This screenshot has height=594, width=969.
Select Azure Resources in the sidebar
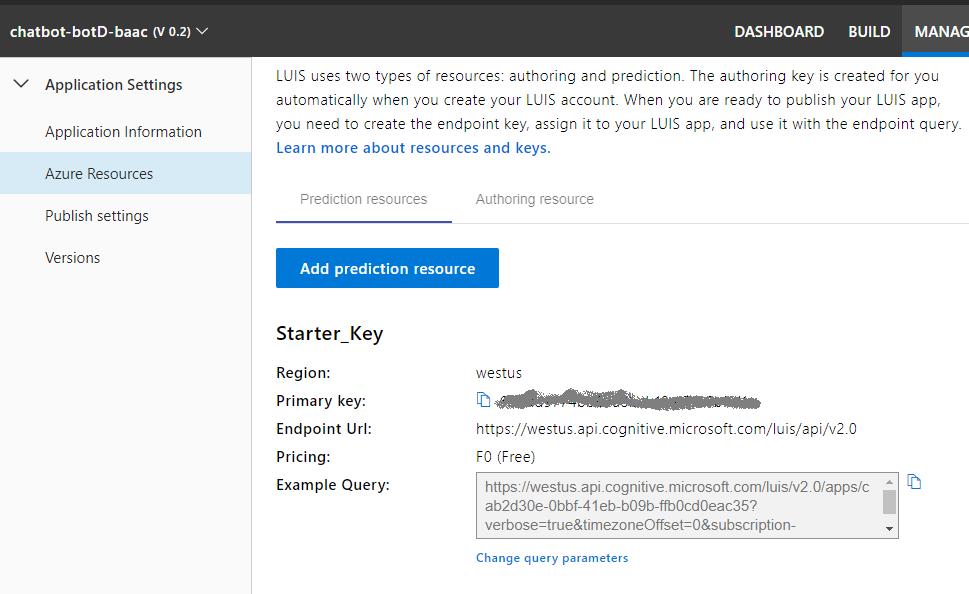click(99, 174)
